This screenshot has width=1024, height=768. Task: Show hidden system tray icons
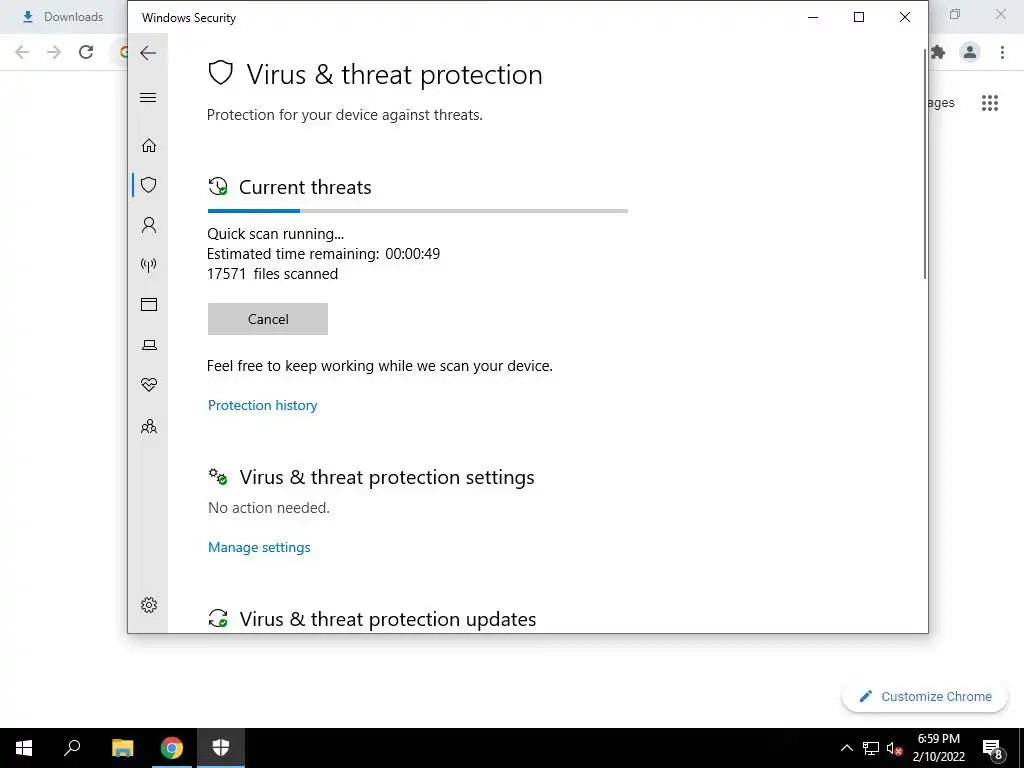846,748
